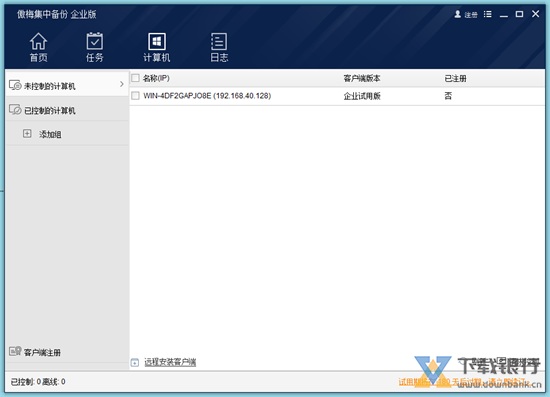Click the 客户端版本 column header

tap(362, 78)
